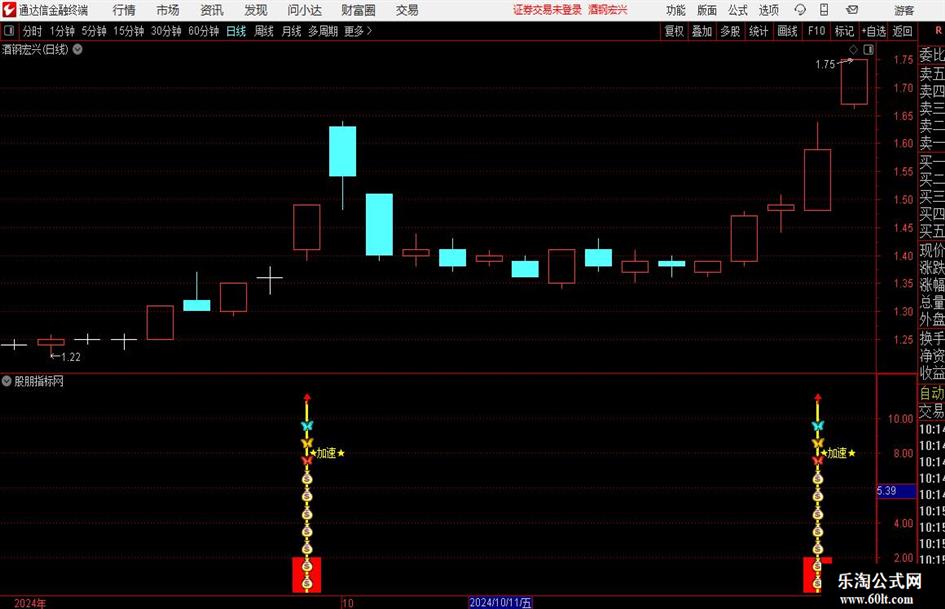This screenshot has height=609, width=945.
Task: Click the cyan butterfly icon on right indicator
Action: coord(818,426)
